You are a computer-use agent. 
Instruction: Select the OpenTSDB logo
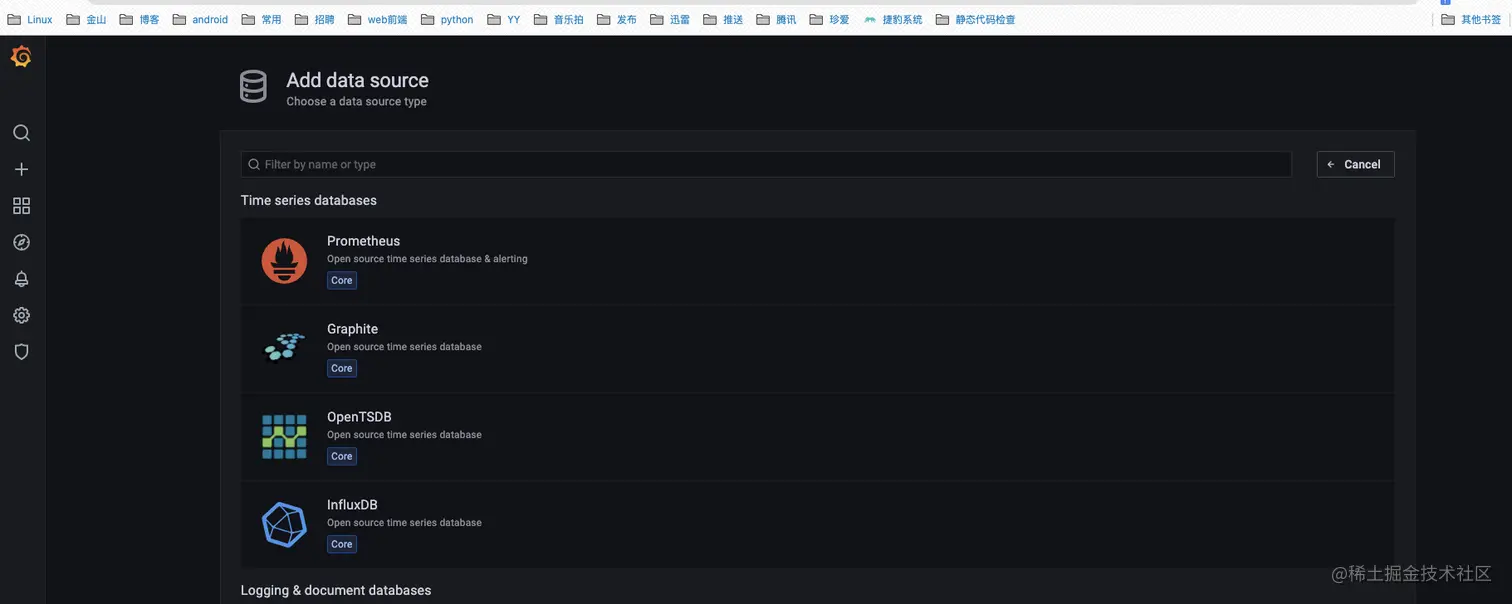click(x=284, y=437)
